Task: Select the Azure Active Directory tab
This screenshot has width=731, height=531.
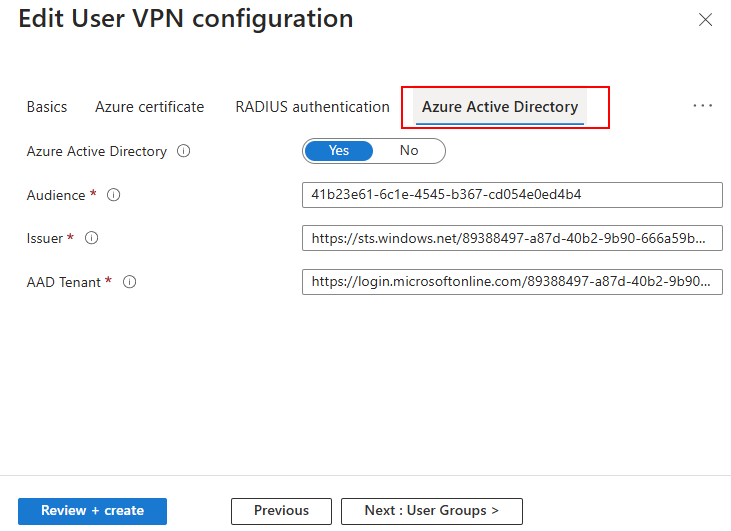Action: coord(500,107)
